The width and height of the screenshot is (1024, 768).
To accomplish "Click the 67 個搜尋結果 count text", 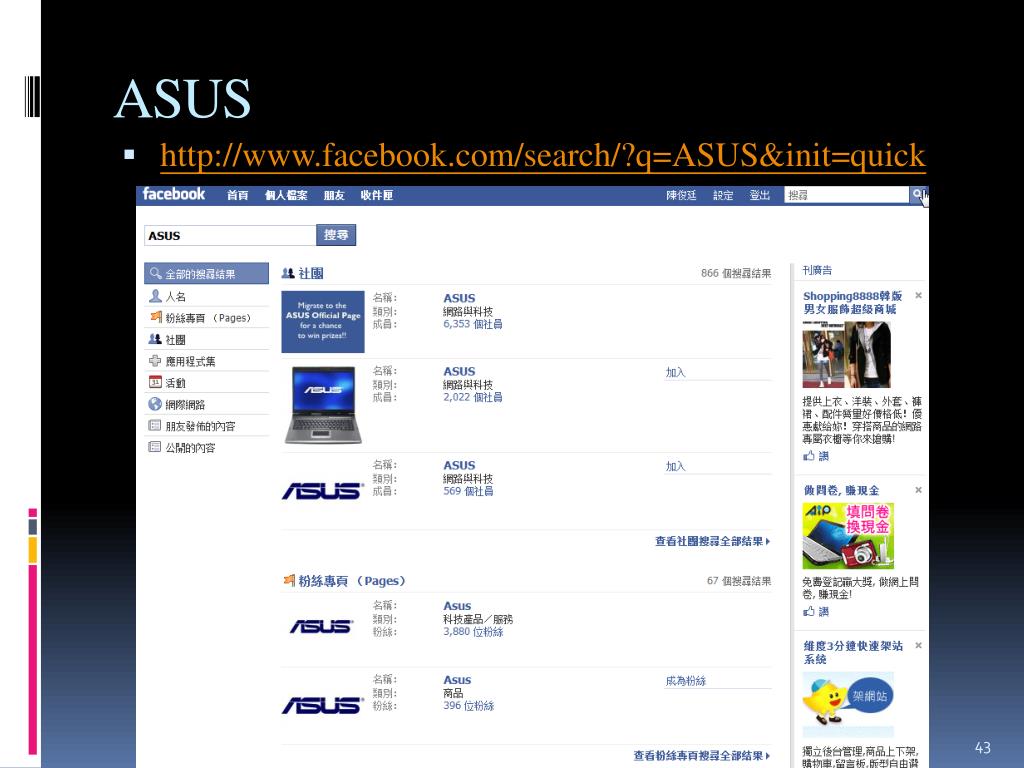I will click(739, 581).
